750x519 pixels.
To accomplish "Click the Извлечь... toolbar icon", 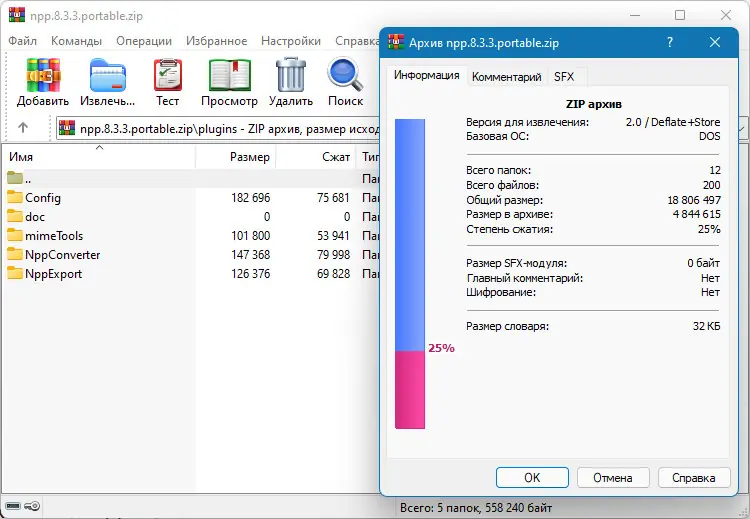I will (108, 75).
